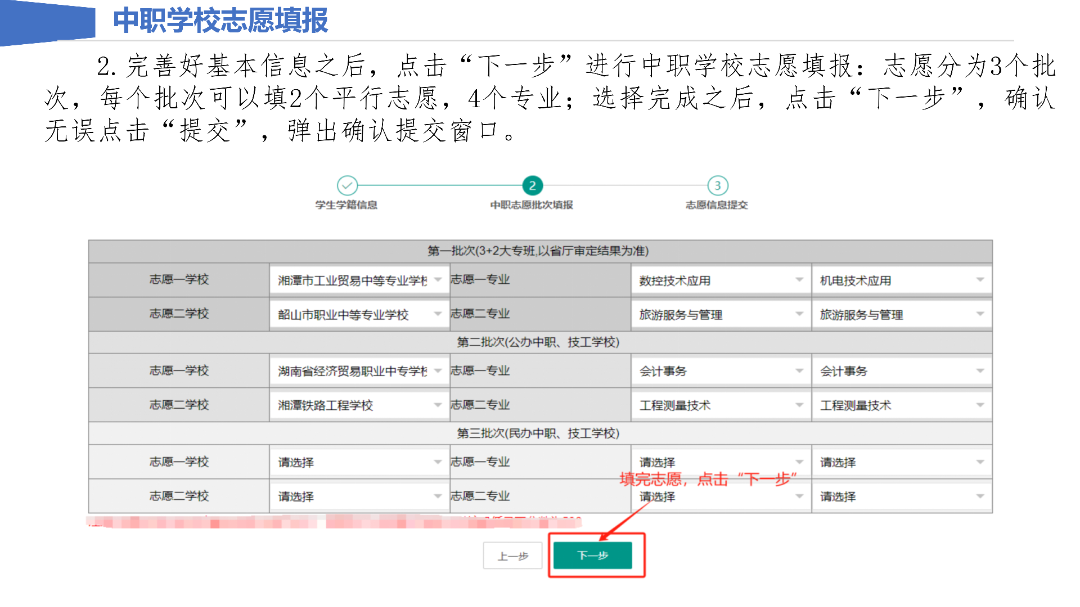
Task: Click 志愿二学校 label in 第一批次
Action: [179, 313]
